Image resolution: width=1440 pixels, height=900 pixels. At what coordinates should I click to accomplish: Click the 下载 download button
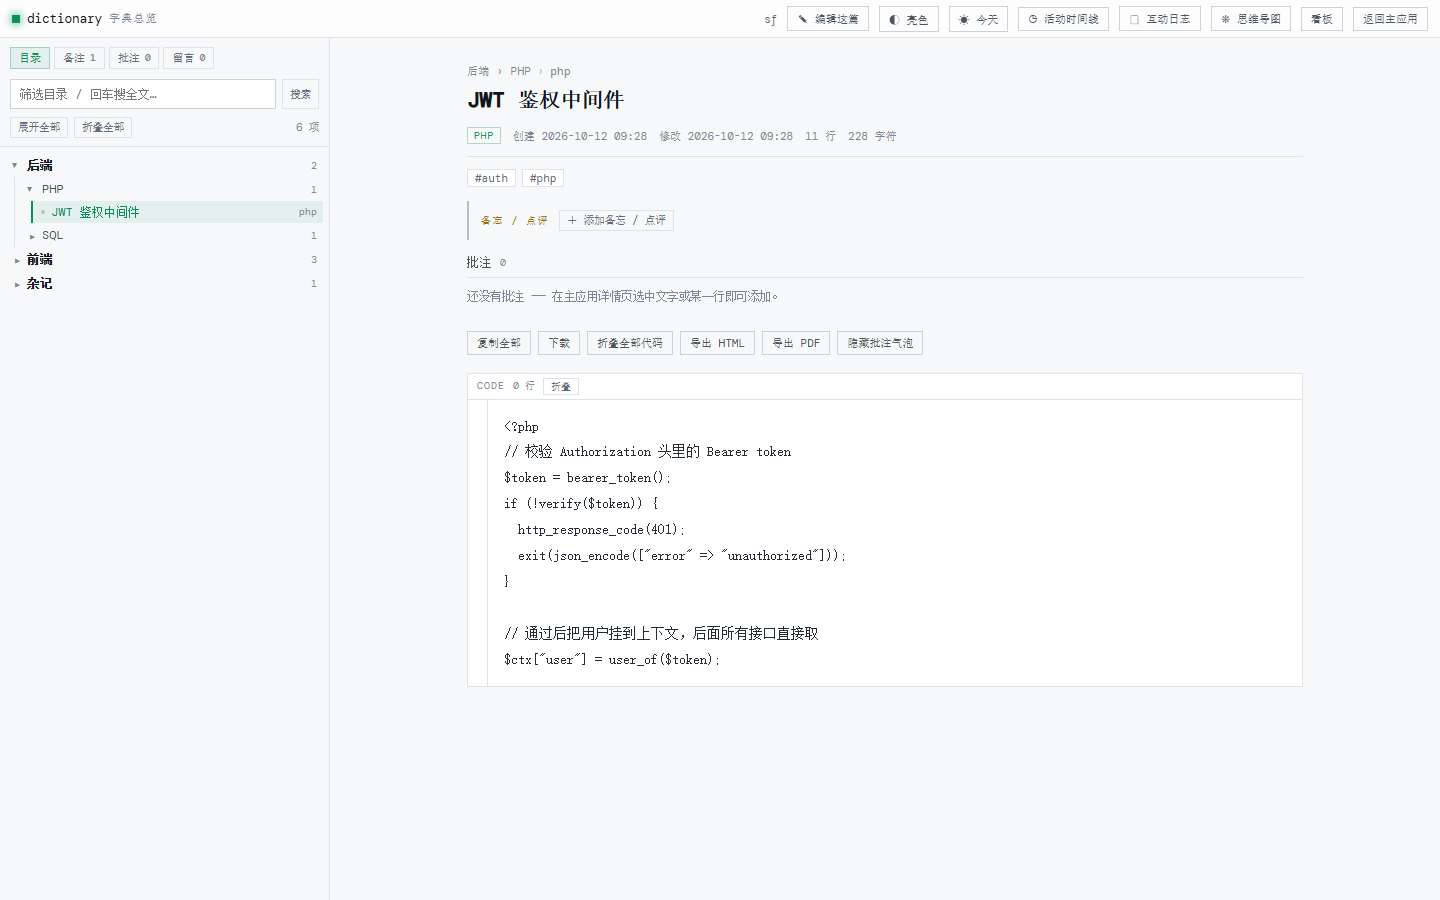click(559, 343)
